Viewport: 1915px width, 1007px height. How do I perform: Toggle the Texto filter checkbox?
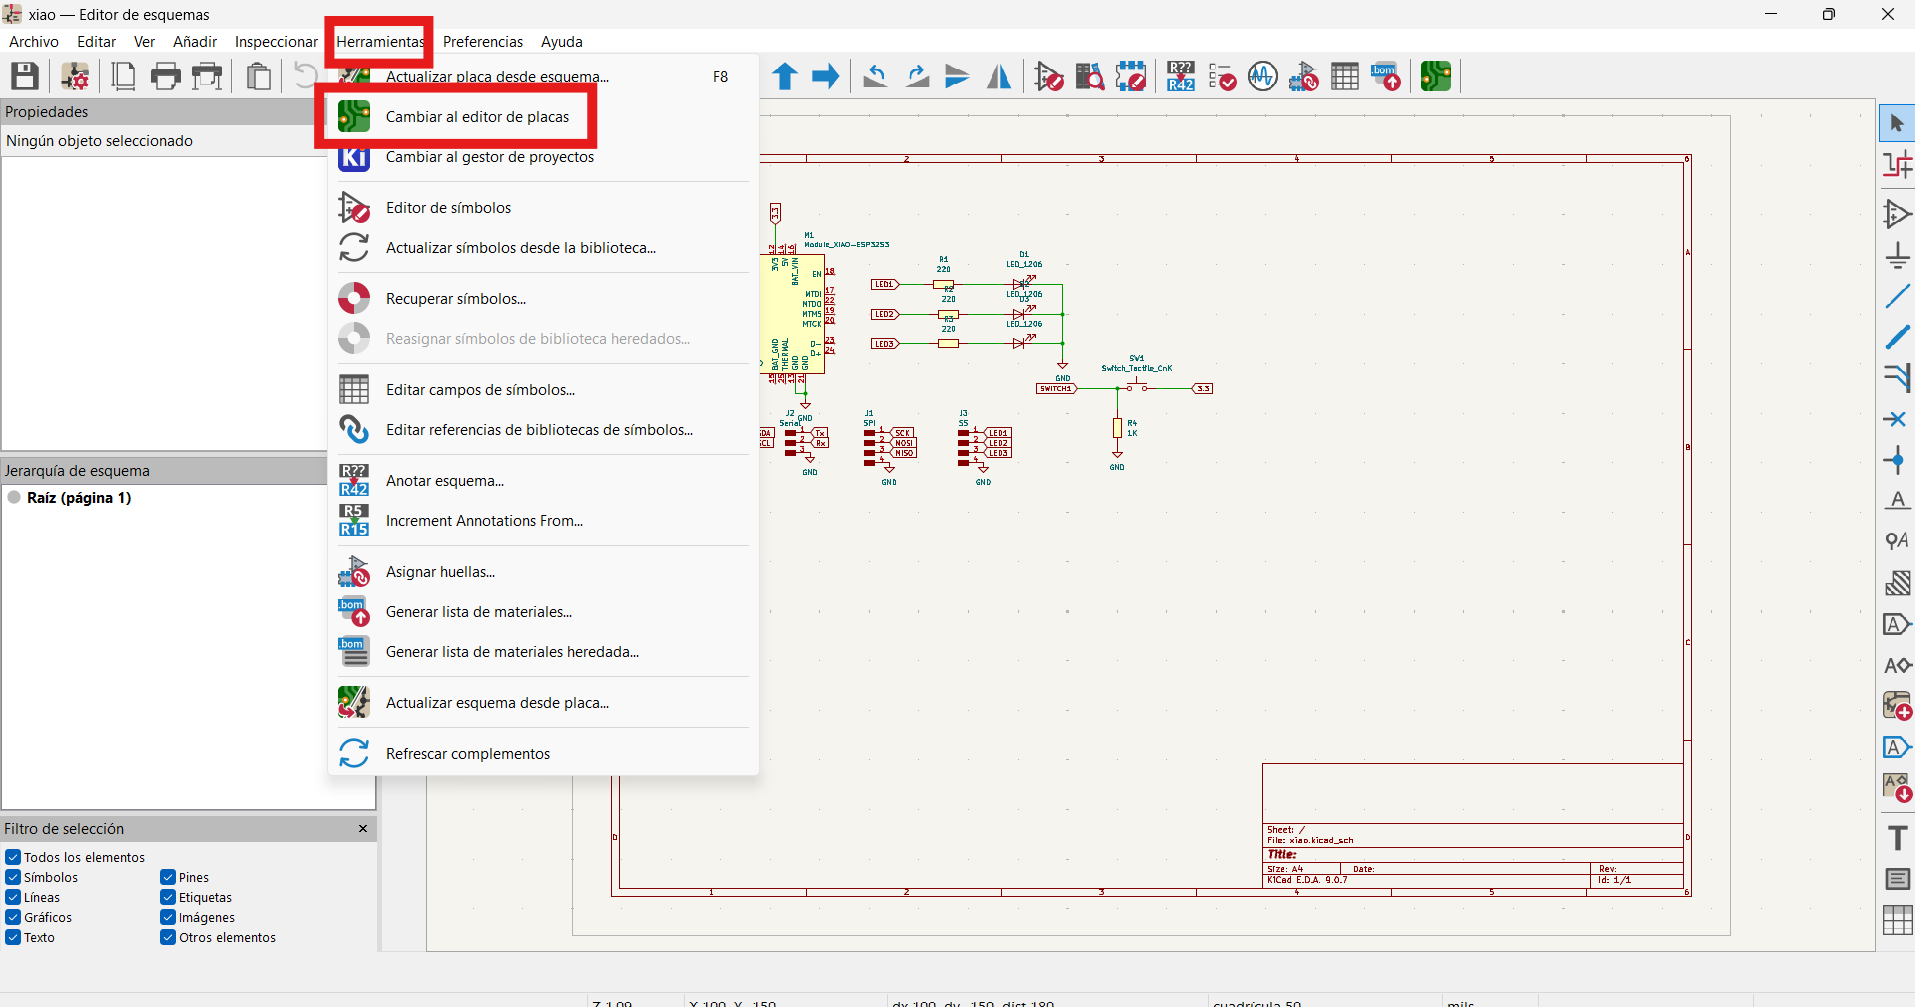(13, 937)
